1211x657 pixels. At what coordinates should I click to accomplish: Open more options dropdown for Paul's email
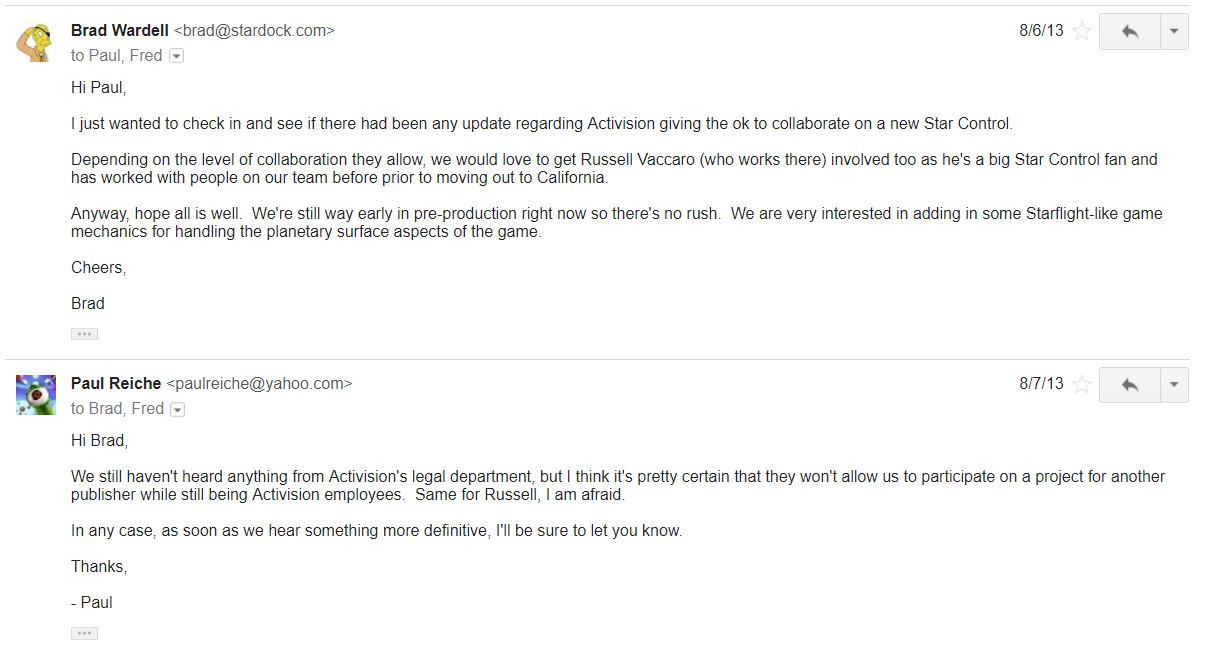point(1174,384)
